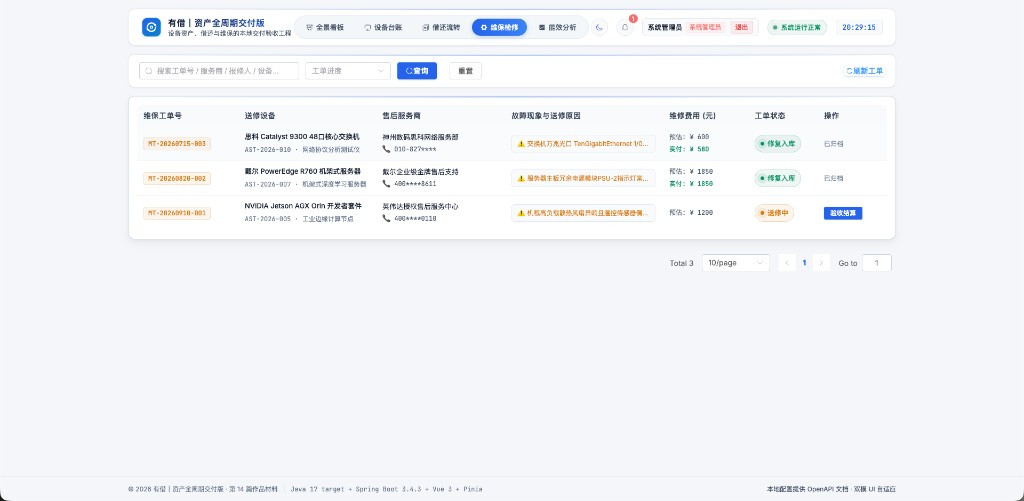Click 已归档 in the Catalyst 9300 row

point(833,144)
